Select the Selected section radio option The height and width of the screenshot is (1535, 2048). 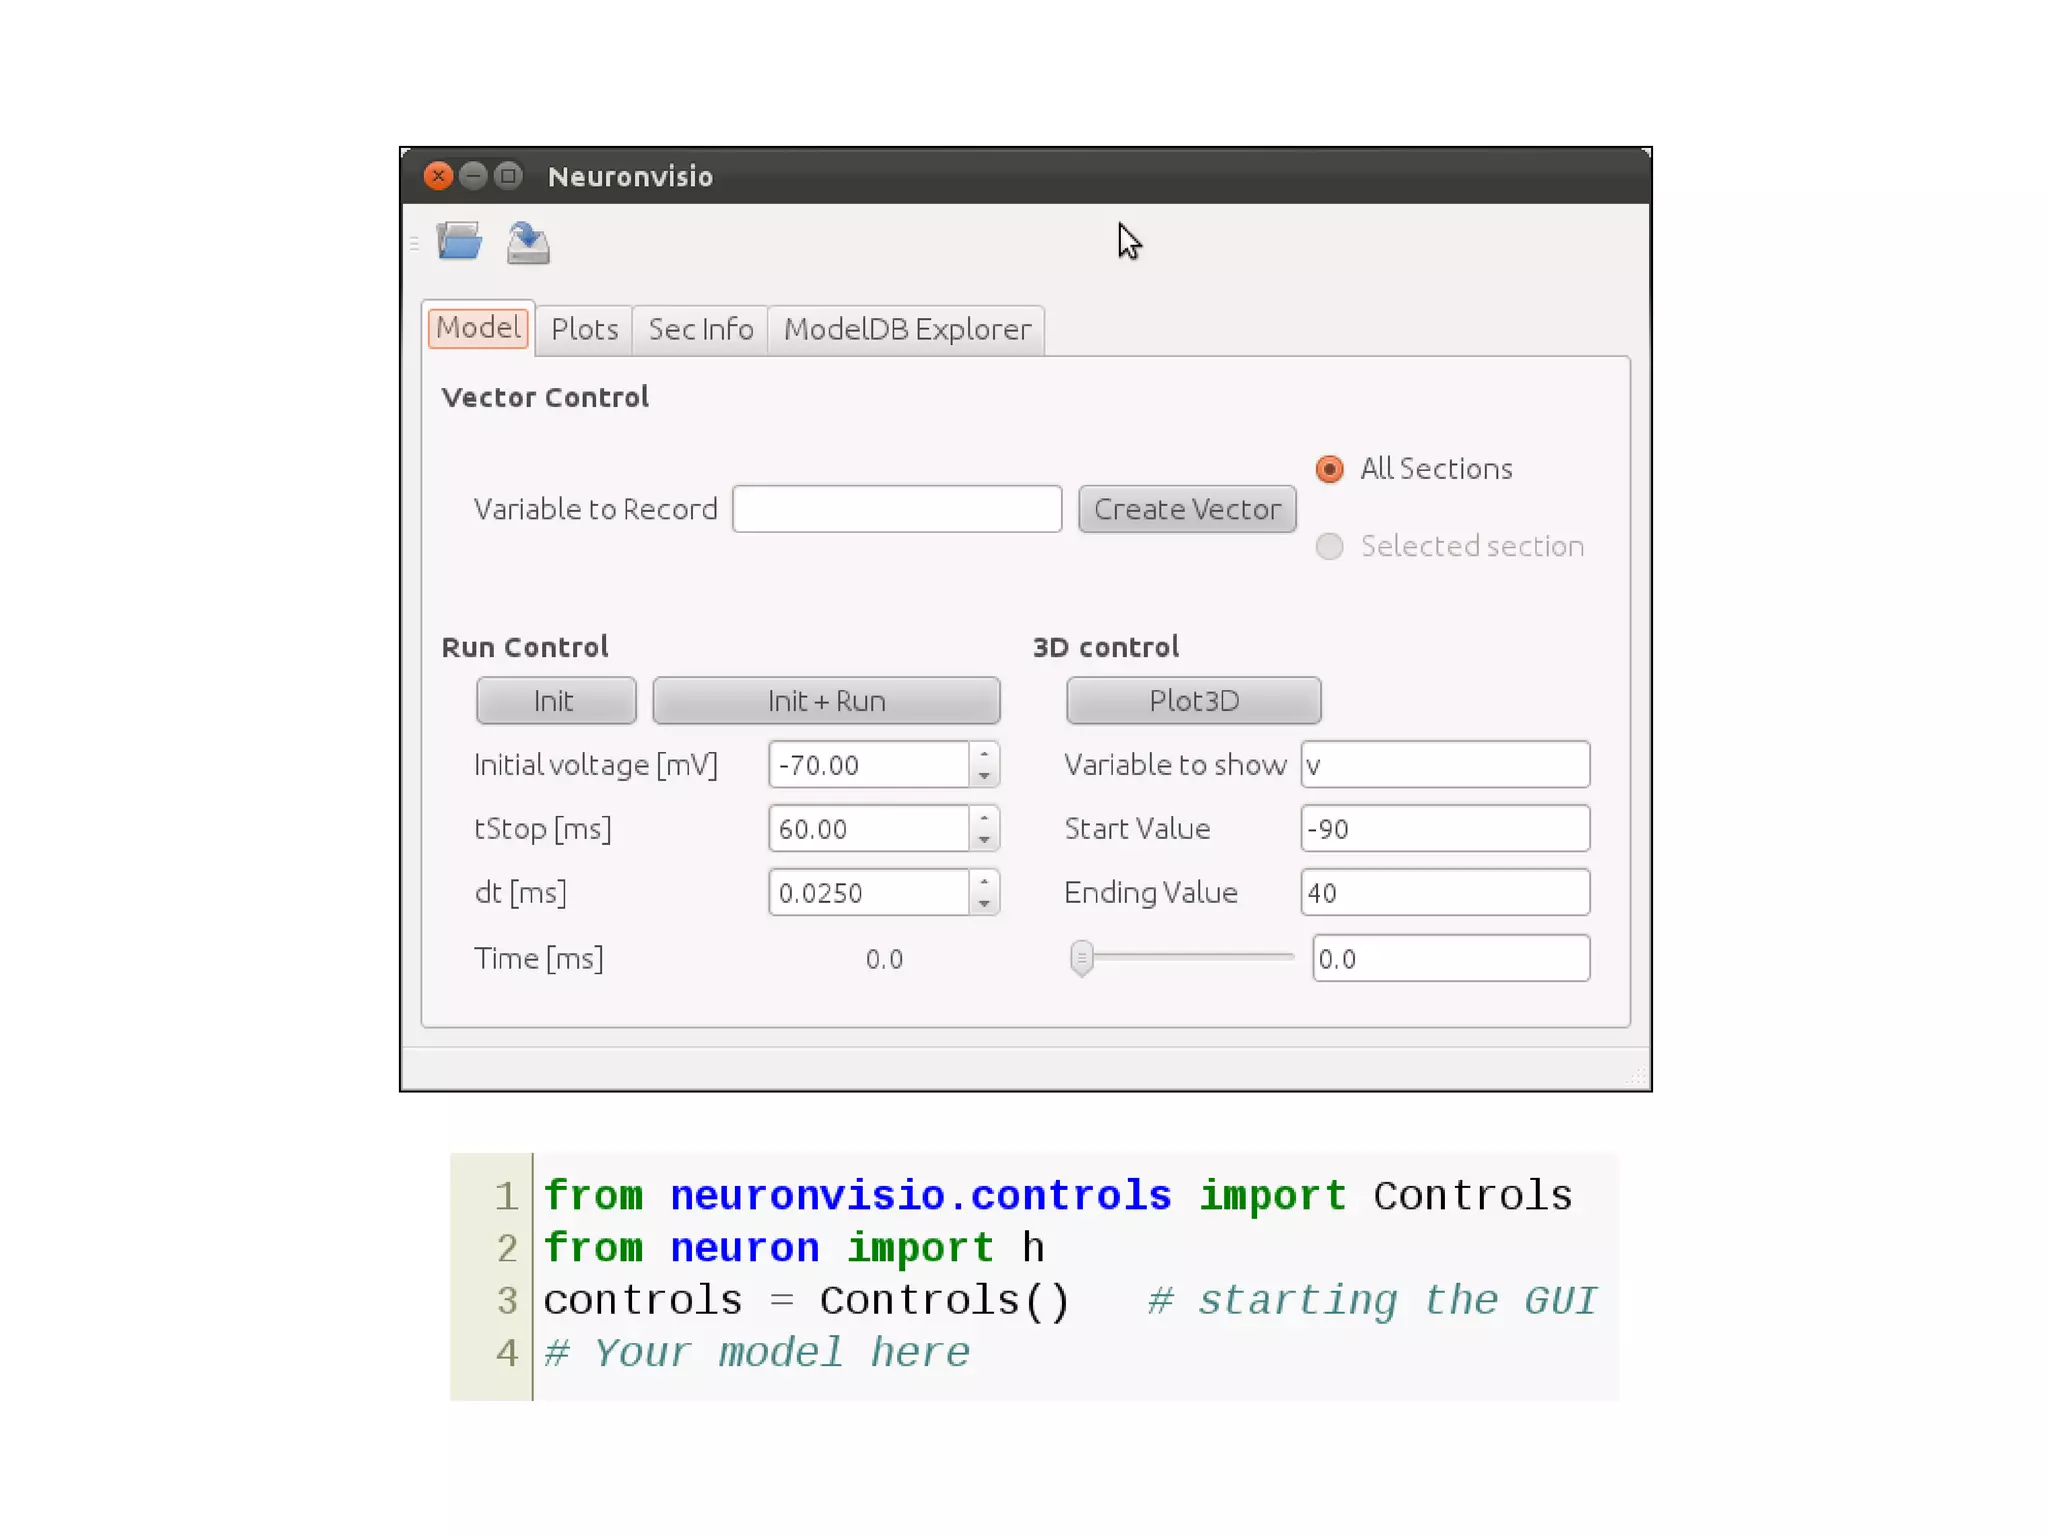(1329, 546)
